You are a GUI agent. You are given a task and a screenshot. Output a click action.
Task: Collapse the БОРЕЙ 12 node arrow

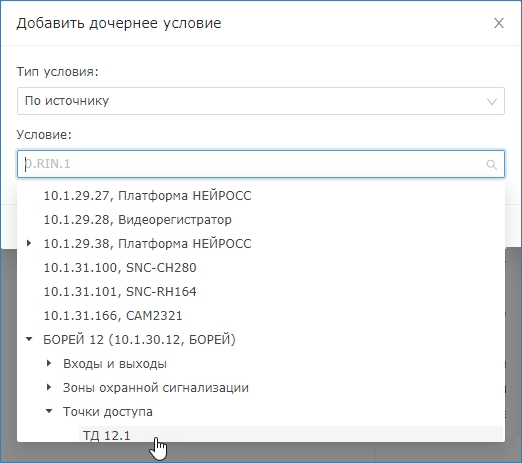click(29, 339)
